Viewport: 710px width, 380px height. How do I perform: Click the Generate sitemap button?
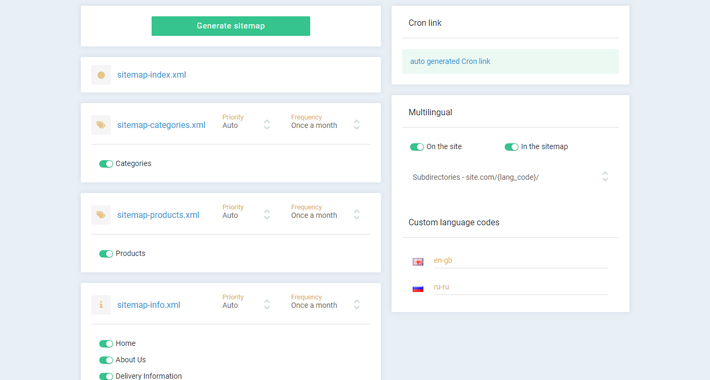(x=230, y=26)
